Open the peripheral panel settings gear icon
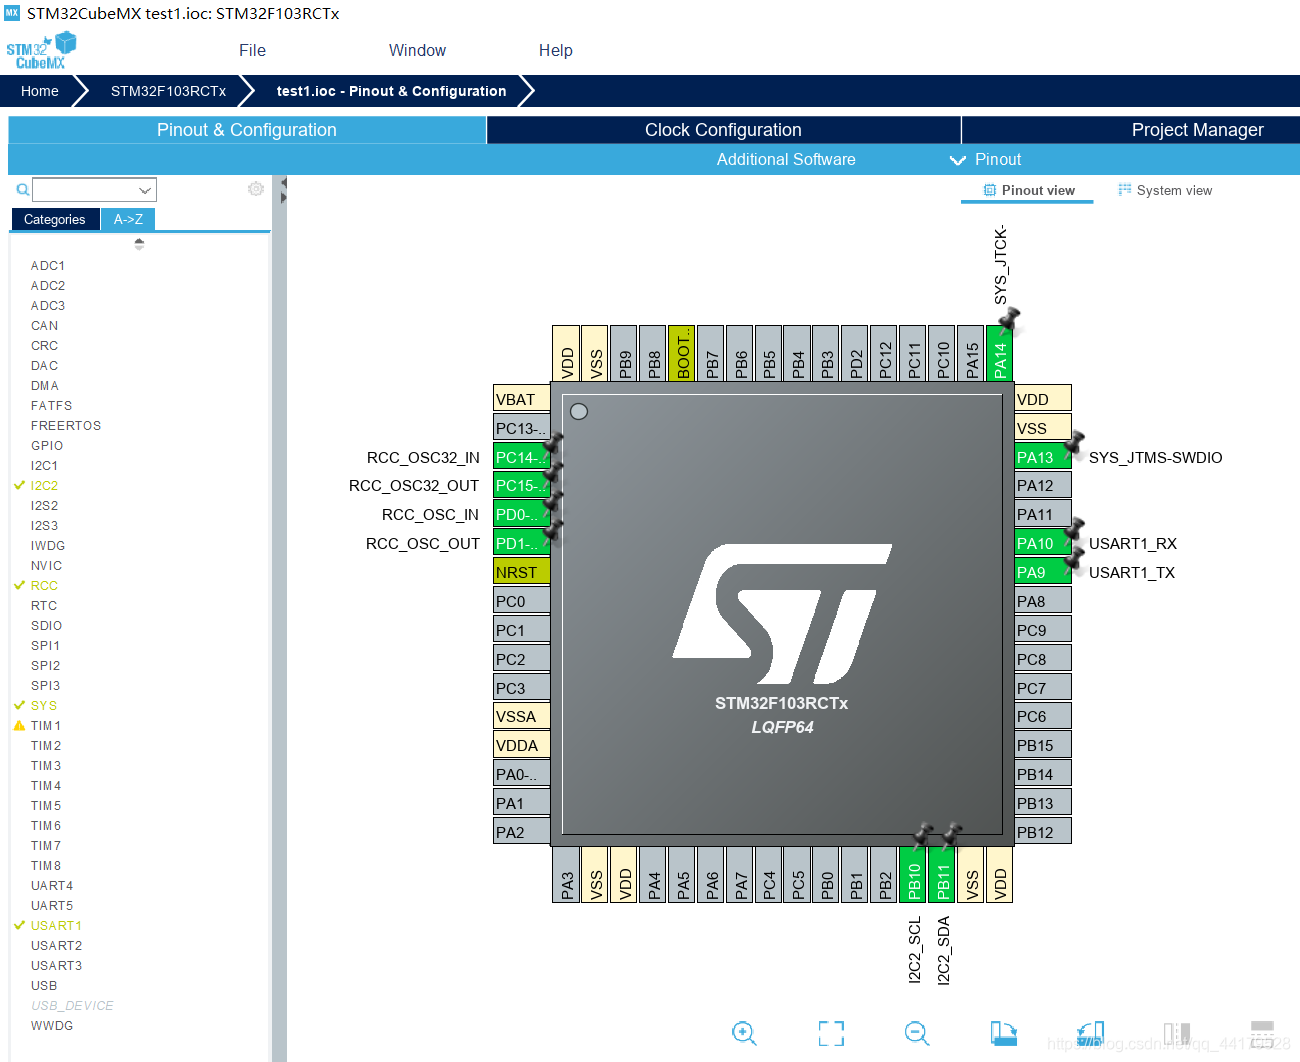The image size is (1300, 1062). 255,189
